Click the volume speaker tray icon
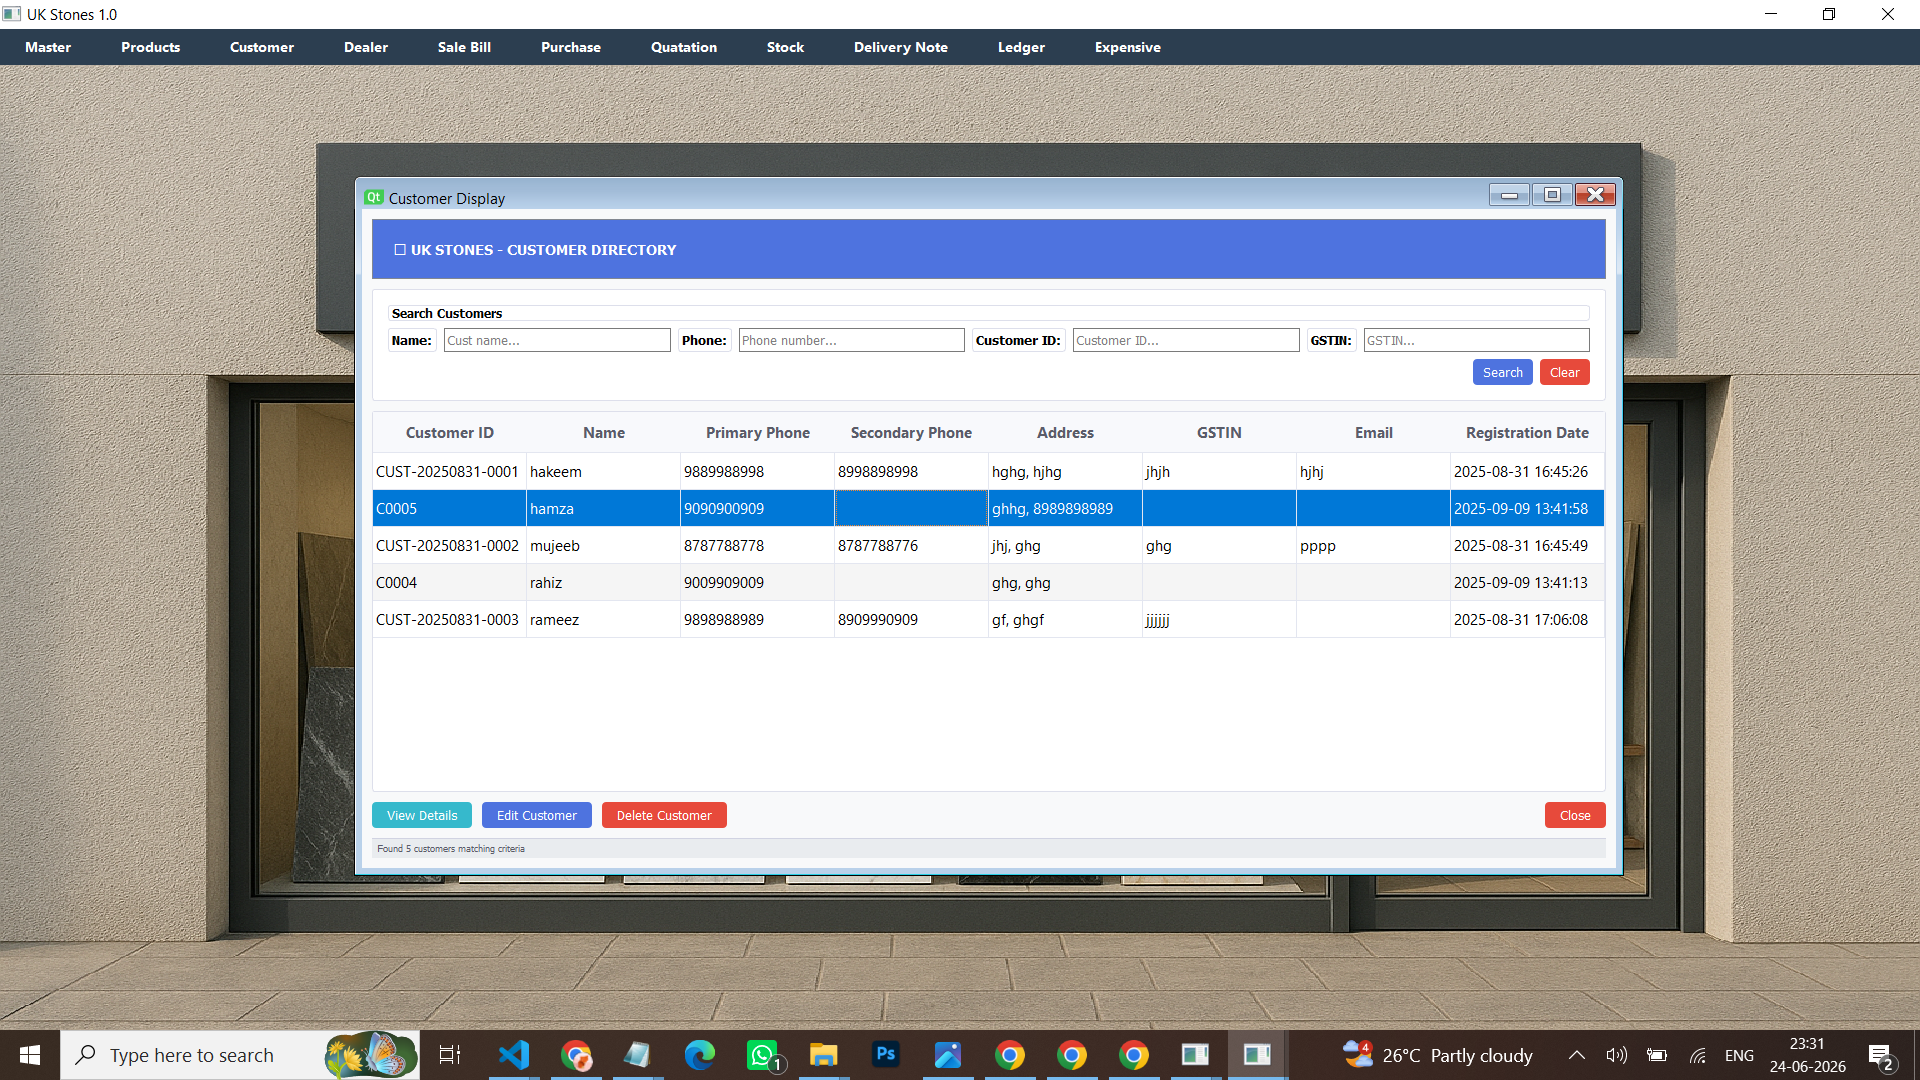The height and width of the screenshot is (1080, 1920). (x=1616, y=1055)
